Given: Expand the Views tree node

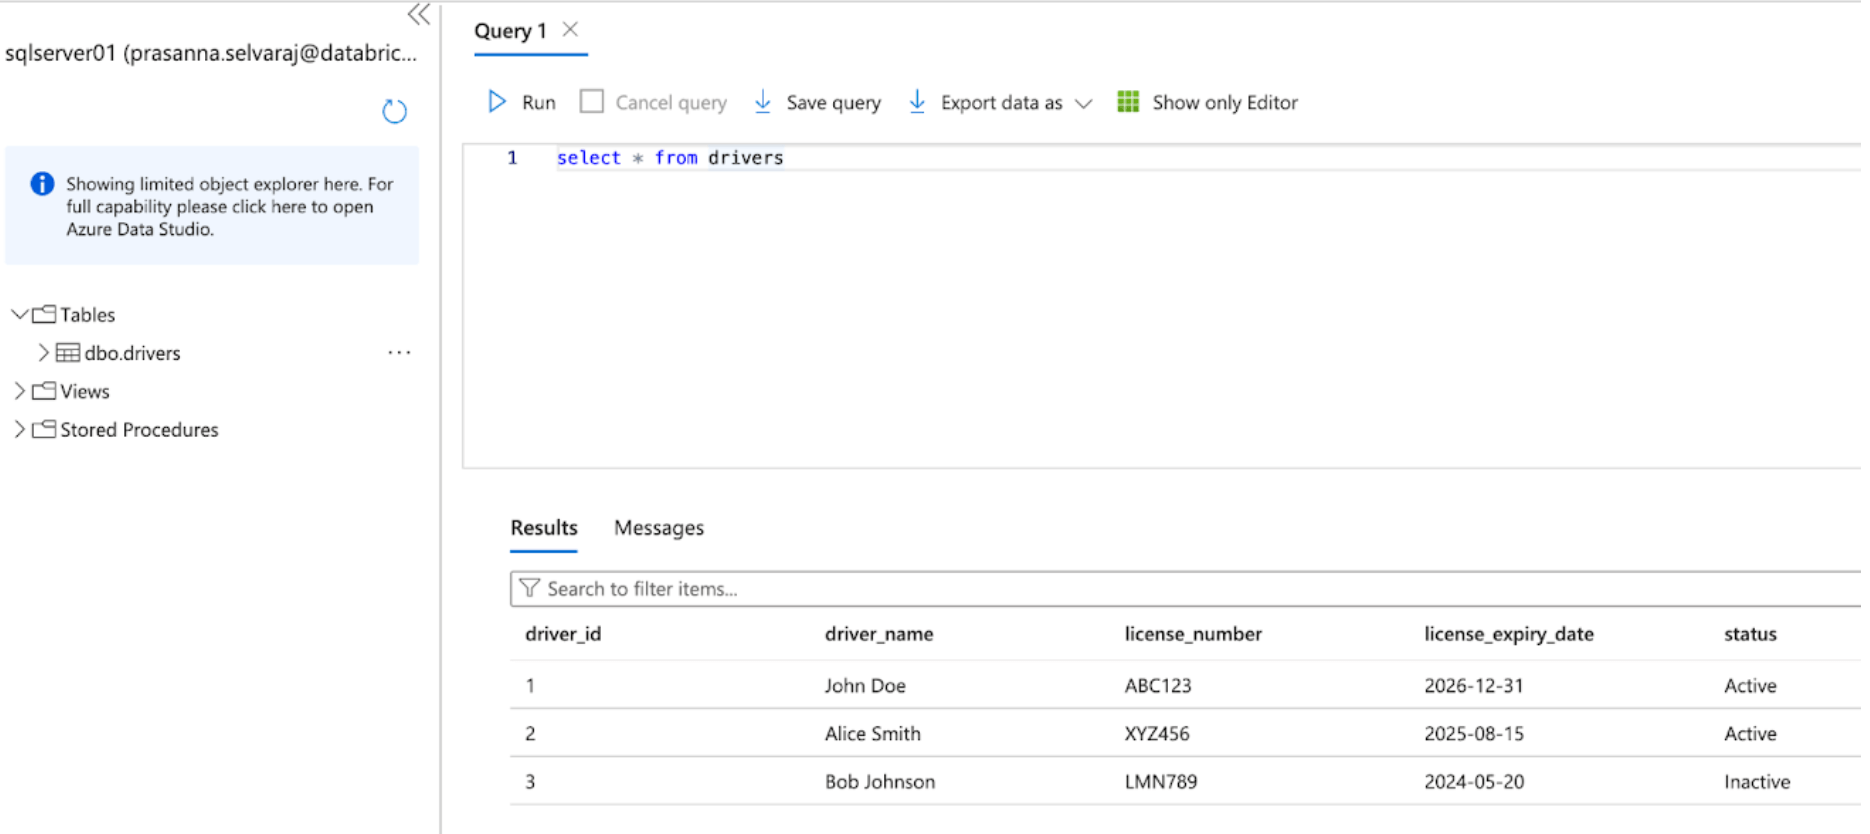Looking at the screenshot, I should [x=19, y=391].
